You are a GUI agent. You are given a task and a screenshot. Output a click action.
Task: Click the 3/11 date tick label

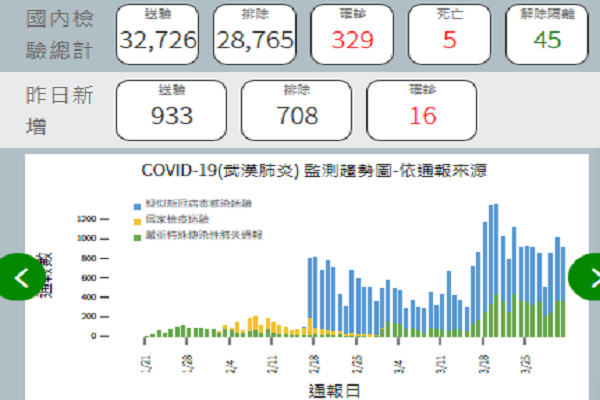click(441, 364)
